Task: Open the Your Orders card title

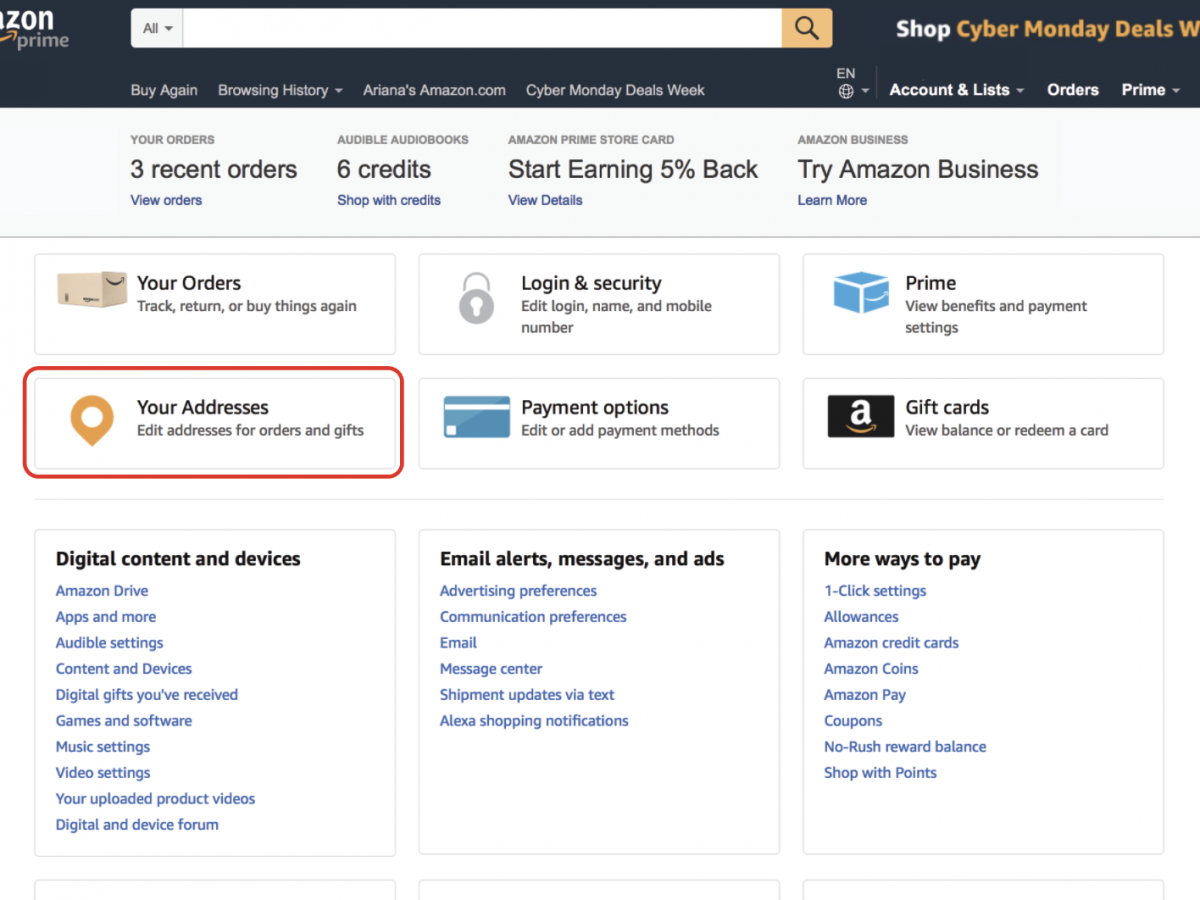Action: pos(189,283)
